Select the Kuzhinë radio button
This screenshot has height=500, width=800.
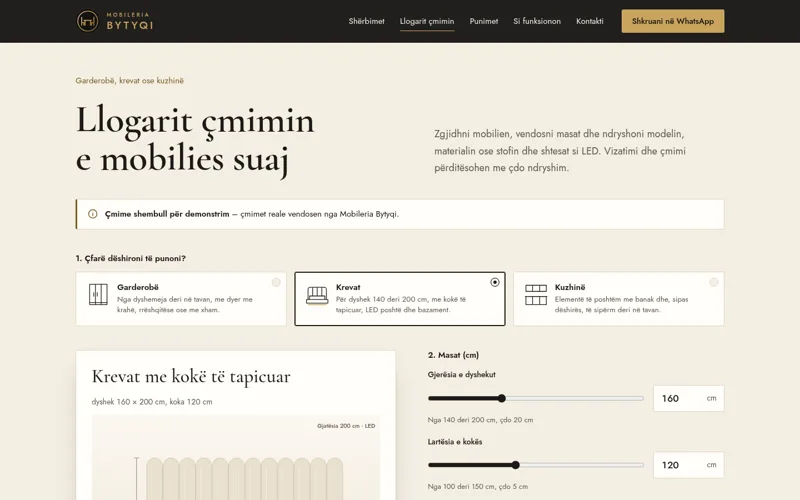[x=714, y=282]
